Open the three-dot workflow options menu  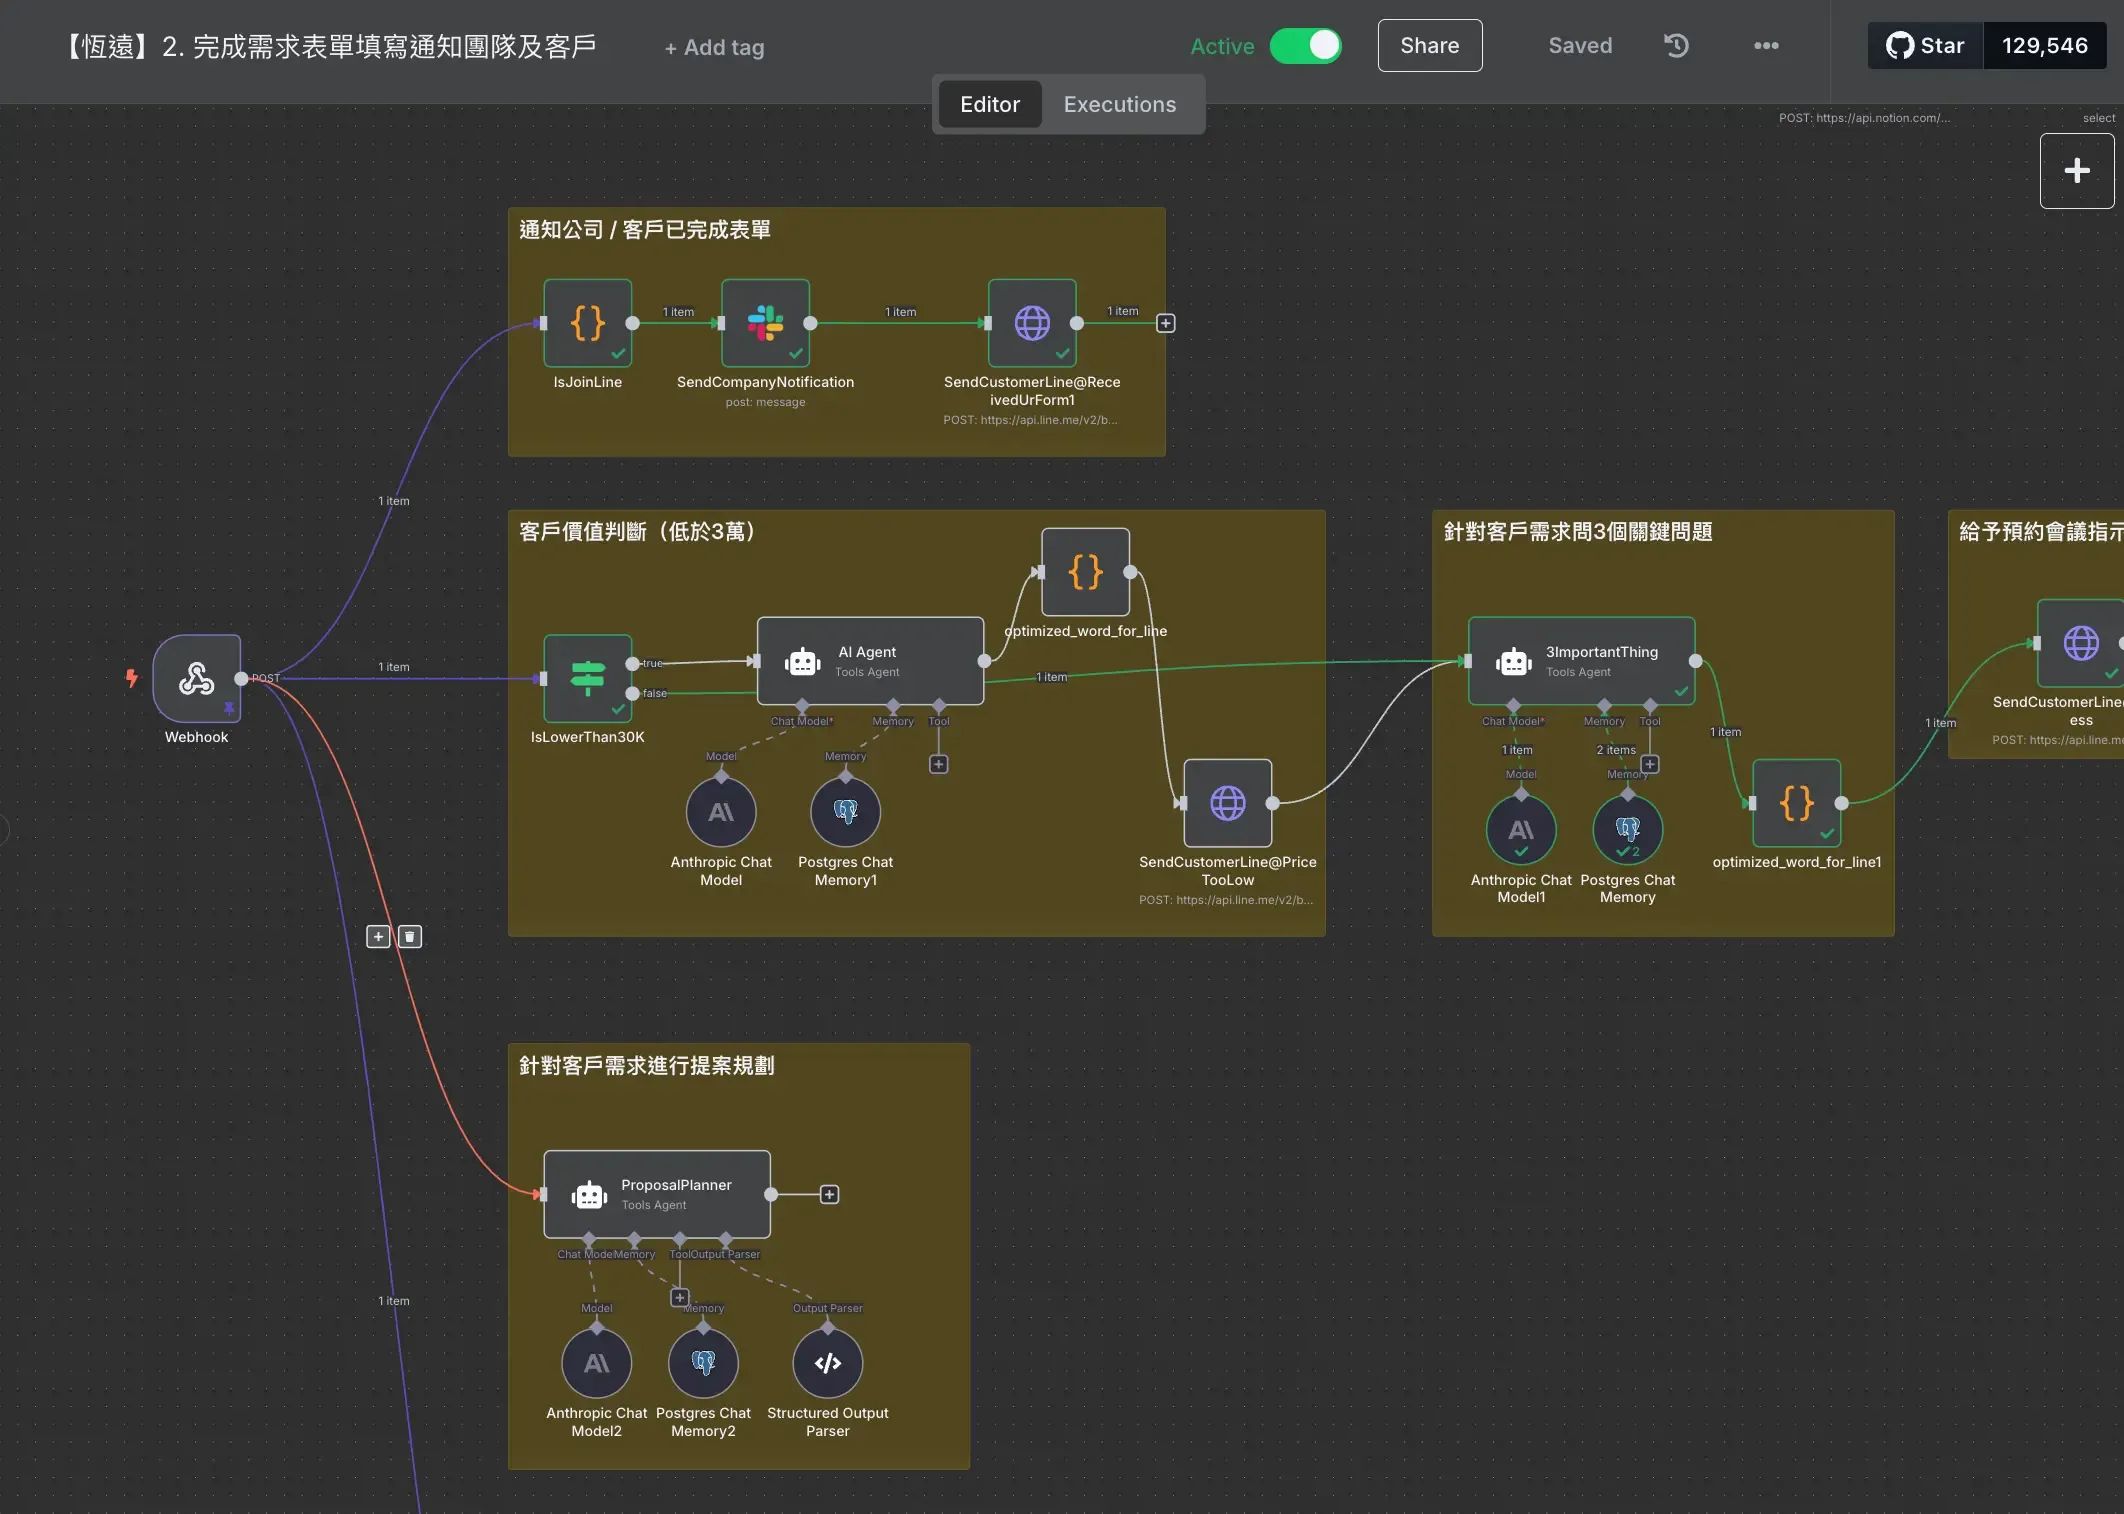[x=1766, y=46]
